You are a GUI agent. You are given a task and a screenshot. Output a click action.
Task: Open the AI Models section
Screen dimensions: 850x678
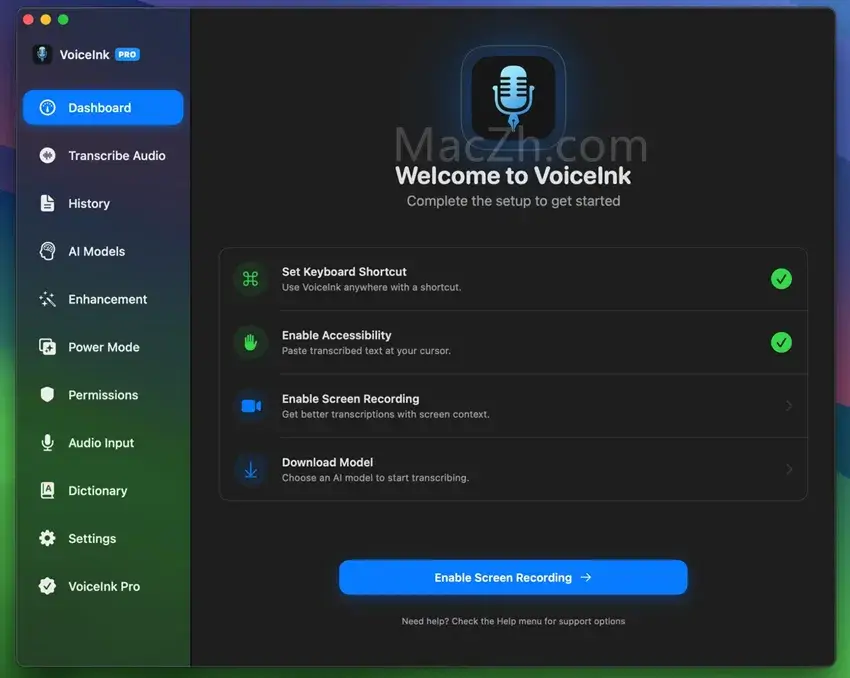coord(103,251)
